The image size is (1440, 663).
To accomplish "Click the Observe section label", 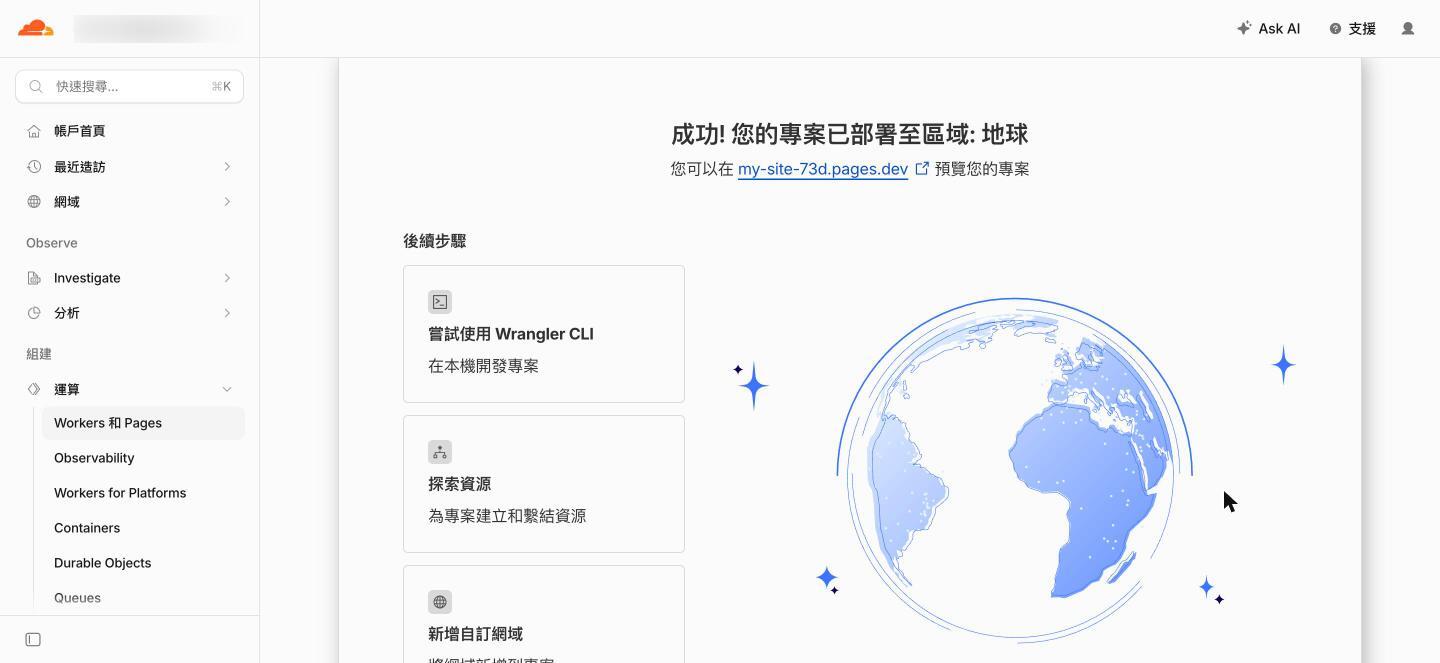I will tap(52, 243).
